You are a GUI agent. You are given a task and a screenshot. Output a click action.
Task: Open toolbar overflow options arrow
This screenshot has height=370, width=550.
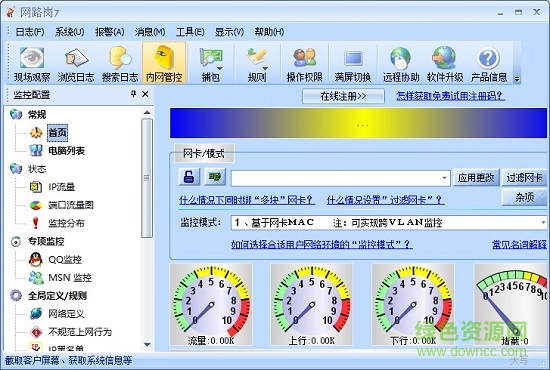pyautogui.click(x=517, y=79)
